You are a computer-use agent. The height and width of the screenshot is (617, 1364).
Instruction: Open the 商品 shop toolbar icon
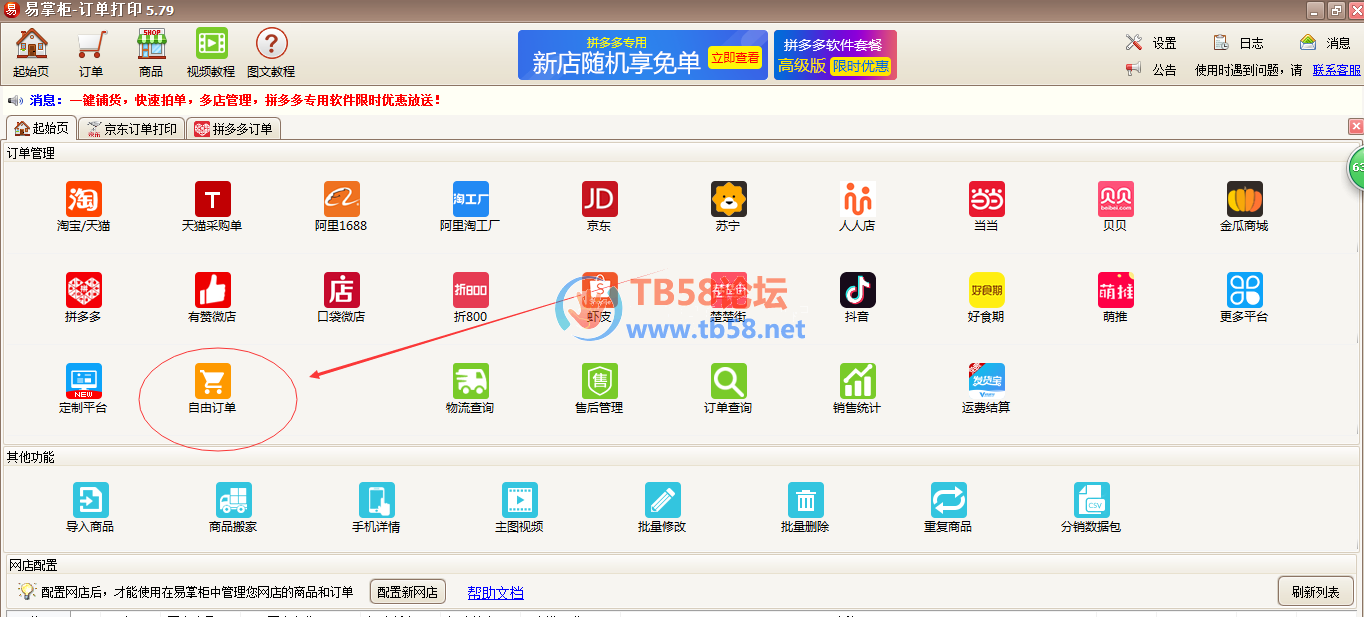(x=151, y=52)
